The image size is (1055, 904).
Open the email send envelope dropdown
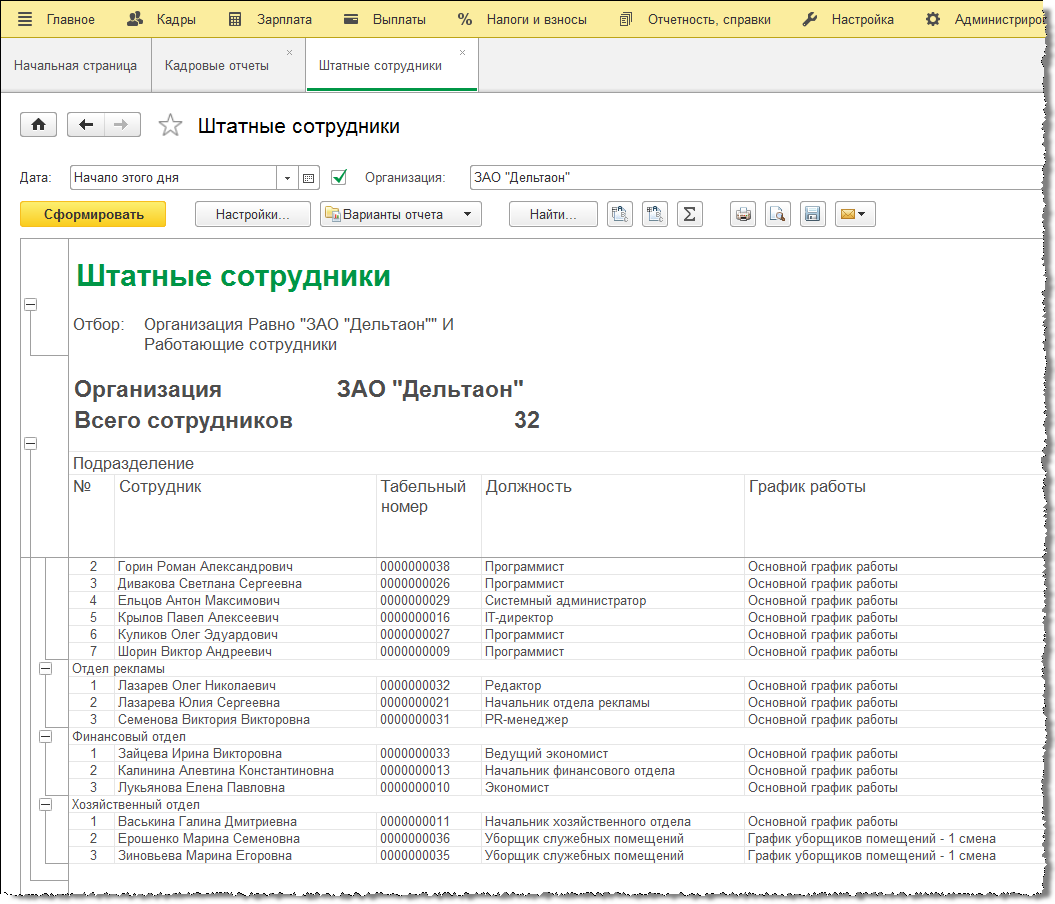pyautogui.click(x=854, y=215)
